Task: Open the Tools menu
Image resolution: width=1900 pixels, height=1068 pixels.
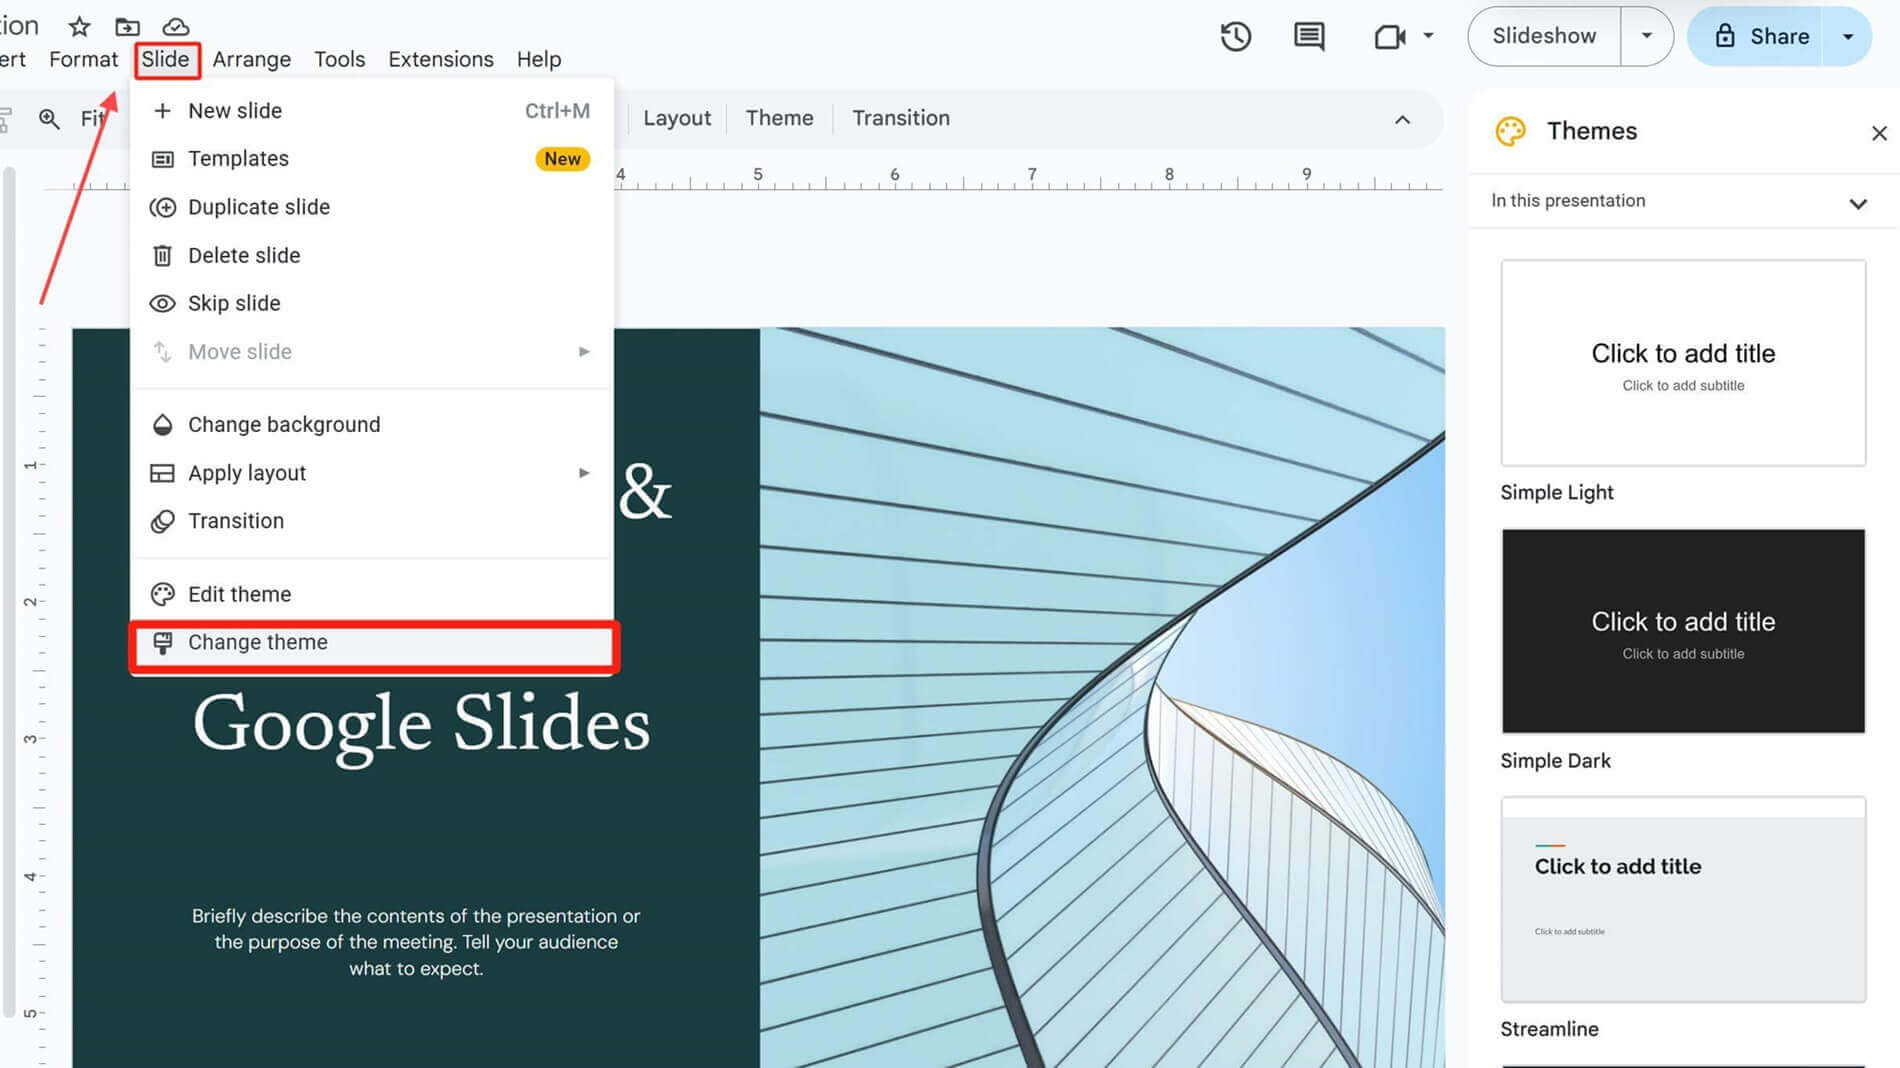Action: coord(340,59)
